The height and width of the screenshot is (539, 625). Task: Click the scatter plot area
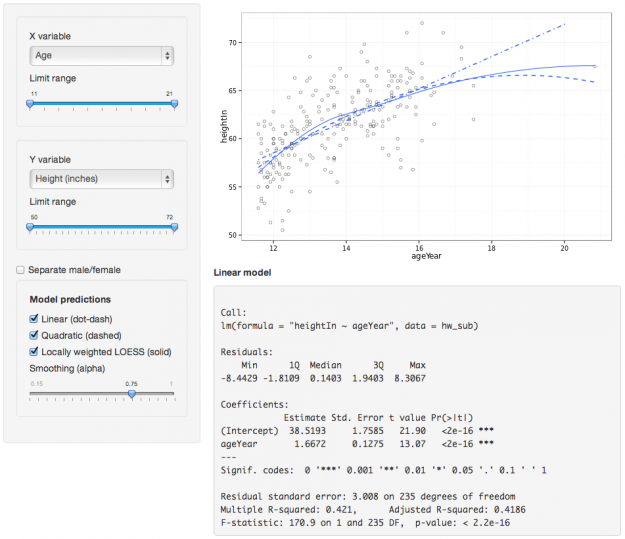pos(426,126)
